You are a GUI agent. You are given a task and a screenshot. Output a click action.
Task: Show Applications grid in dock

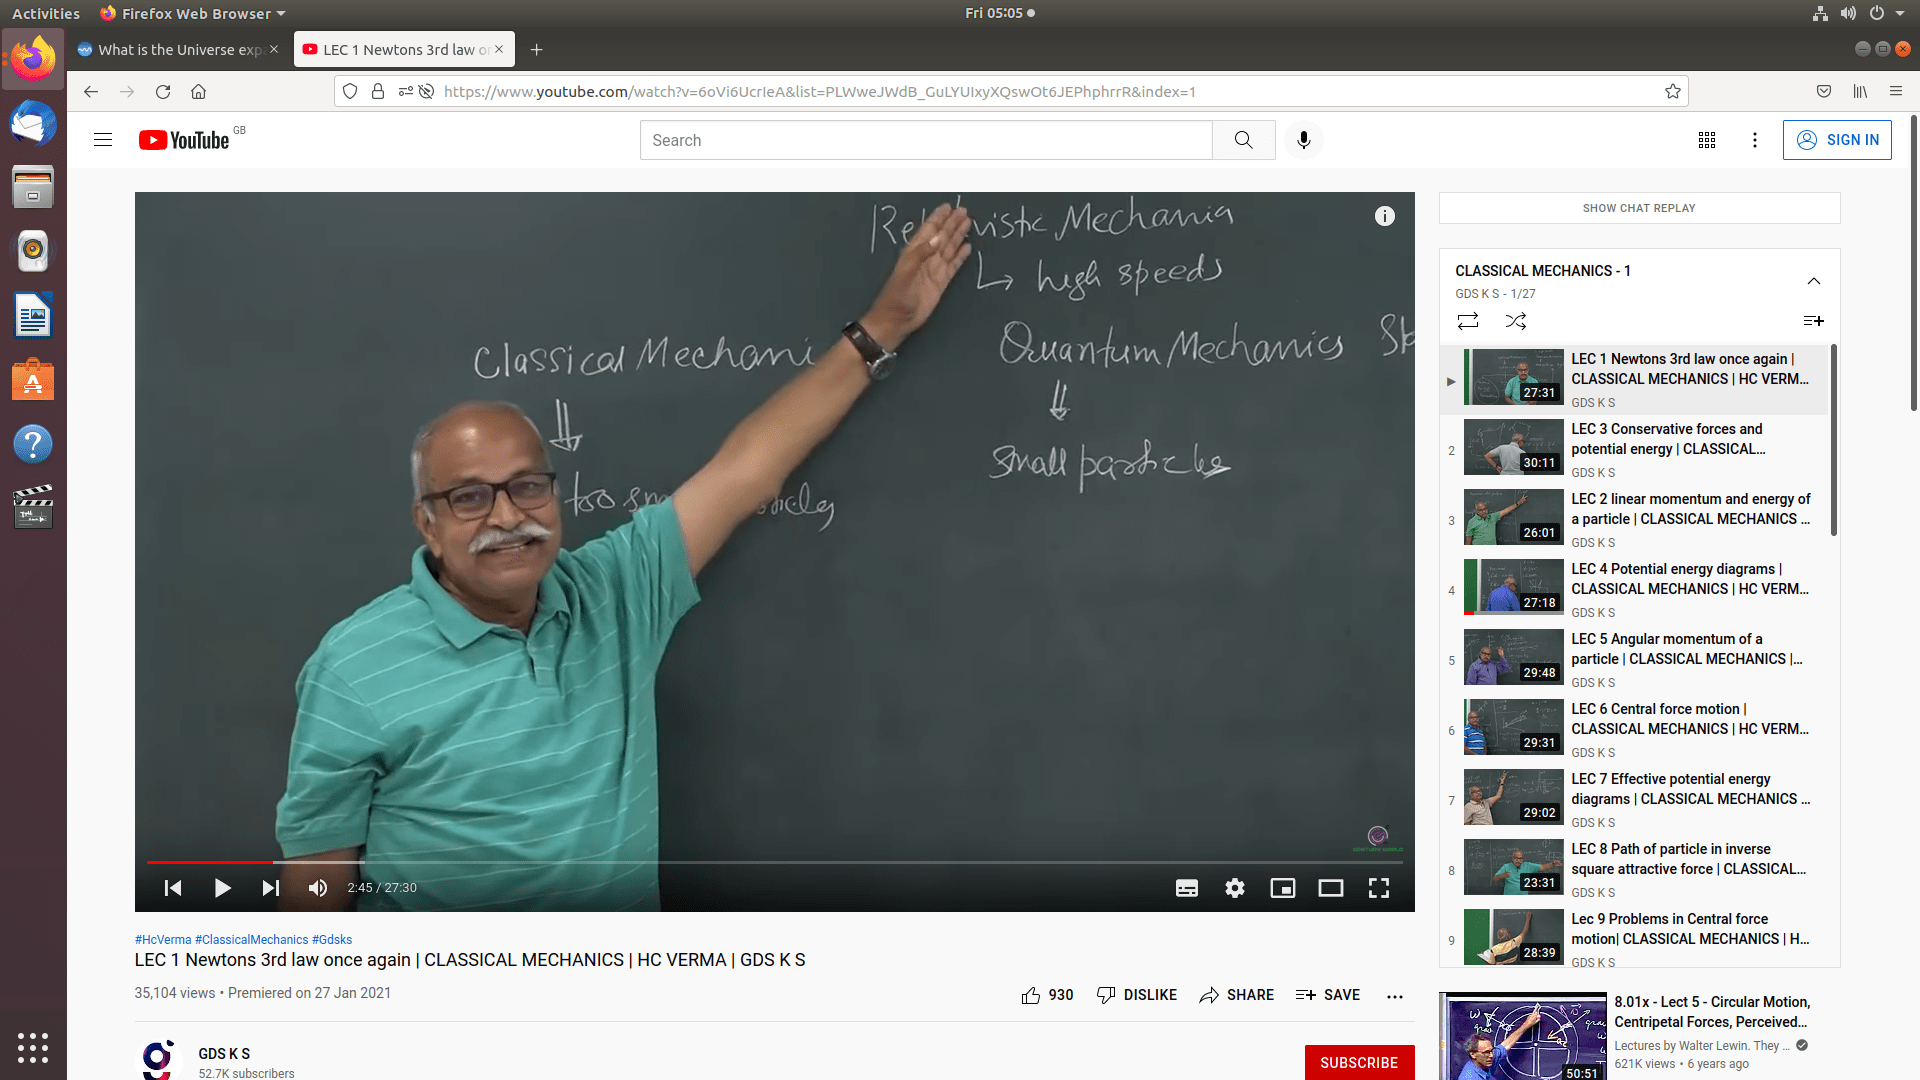pyautogui.click(x=33, y=1047)
